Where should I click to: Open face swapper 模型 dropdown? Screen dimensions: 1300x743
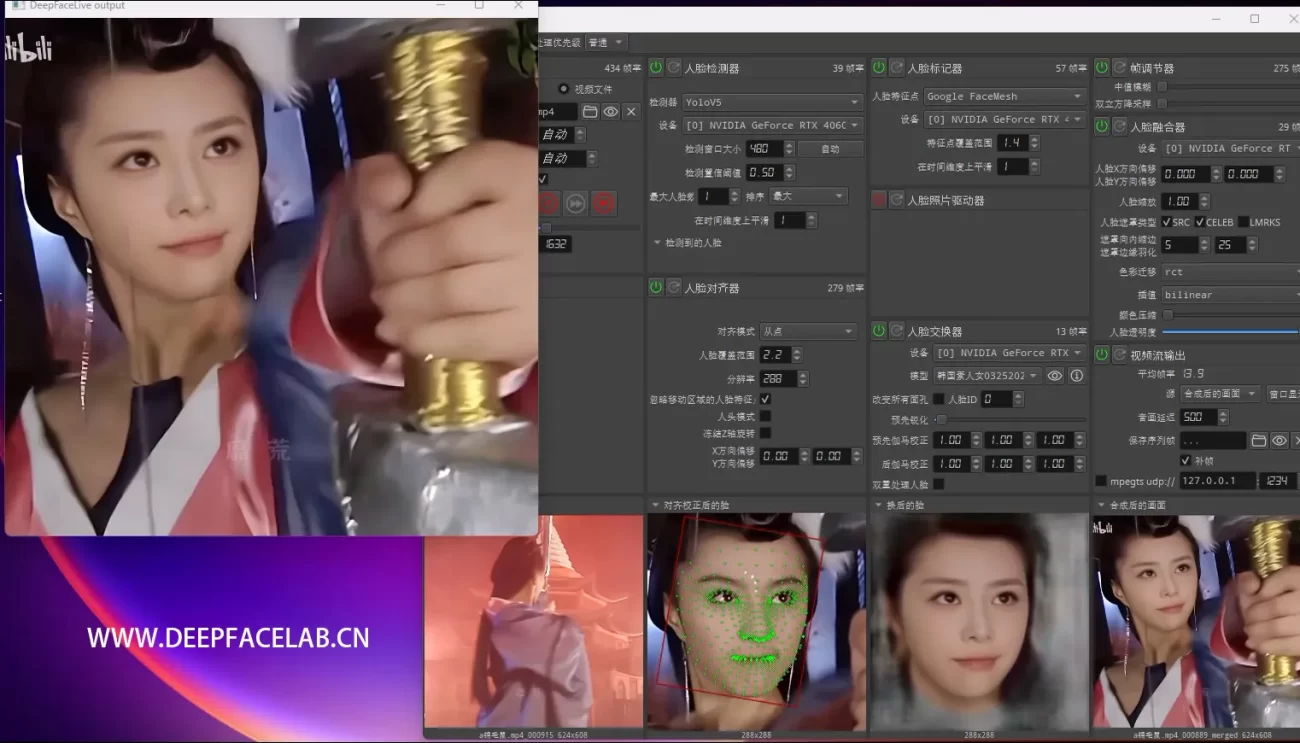click(986, 376)
